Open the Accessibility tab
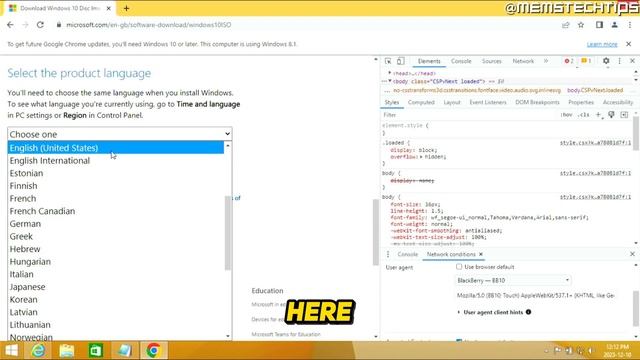Viewport: 640px width, 360px height. tap(618, 102)
